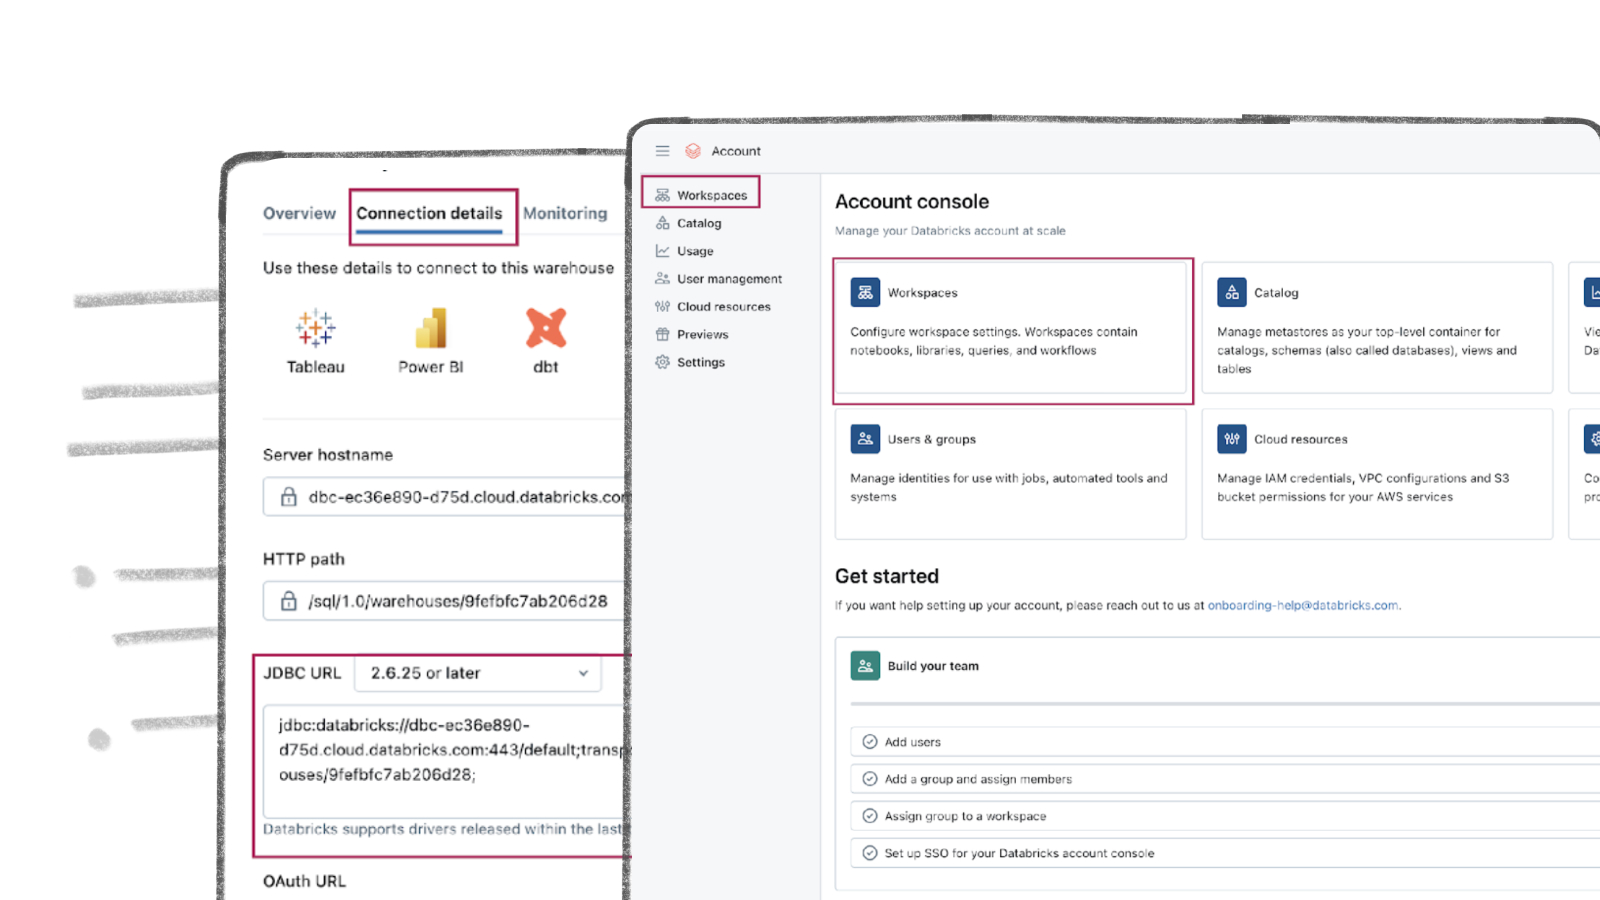Click the Tableau connector icon
The height and width of the screenshot is (900, 1600).
315,328
